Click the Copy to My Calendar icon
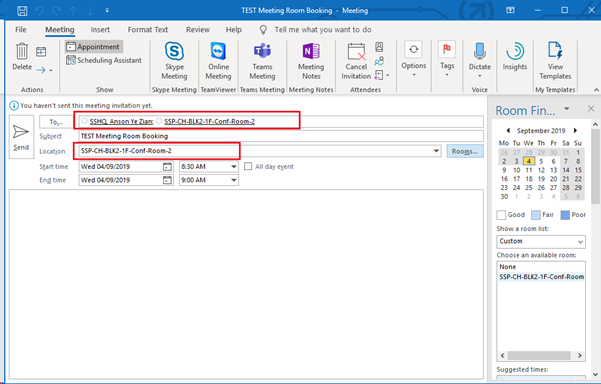Image resolution: width=601 pixels, height=384 pixels. click(x=41, y=51)
